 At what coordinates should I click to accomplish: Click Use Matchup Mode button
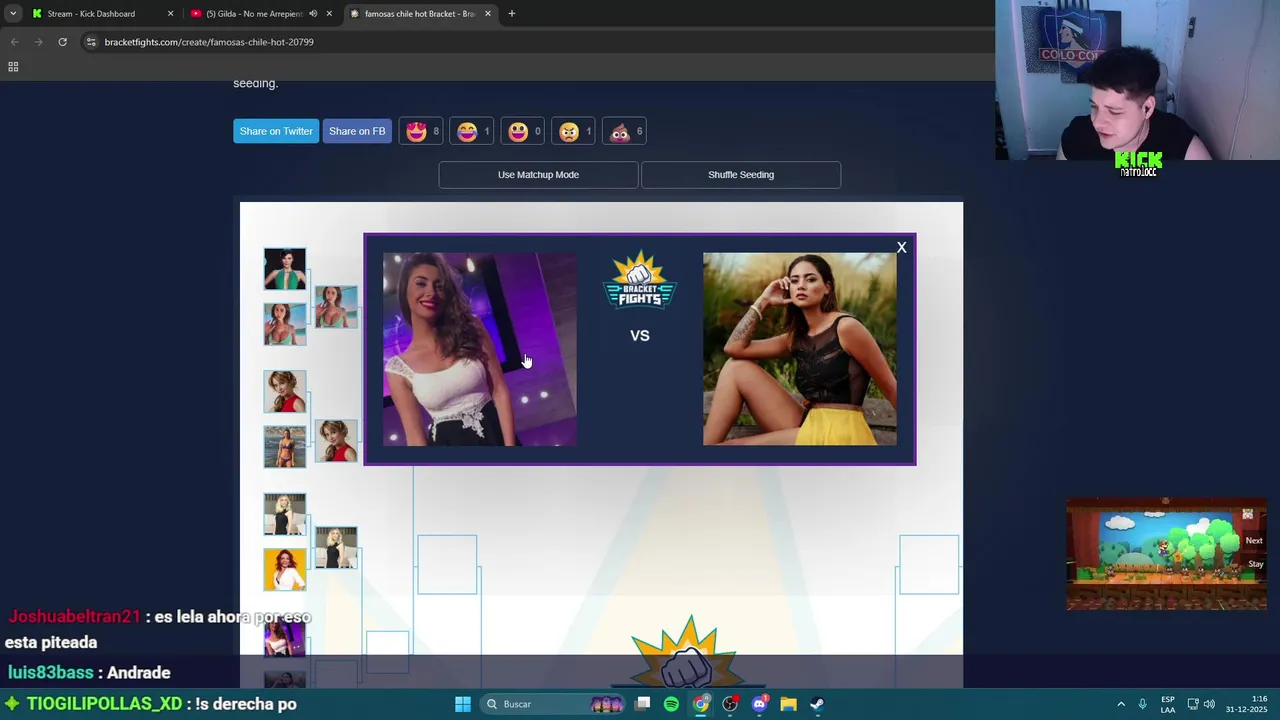[538, 175]
